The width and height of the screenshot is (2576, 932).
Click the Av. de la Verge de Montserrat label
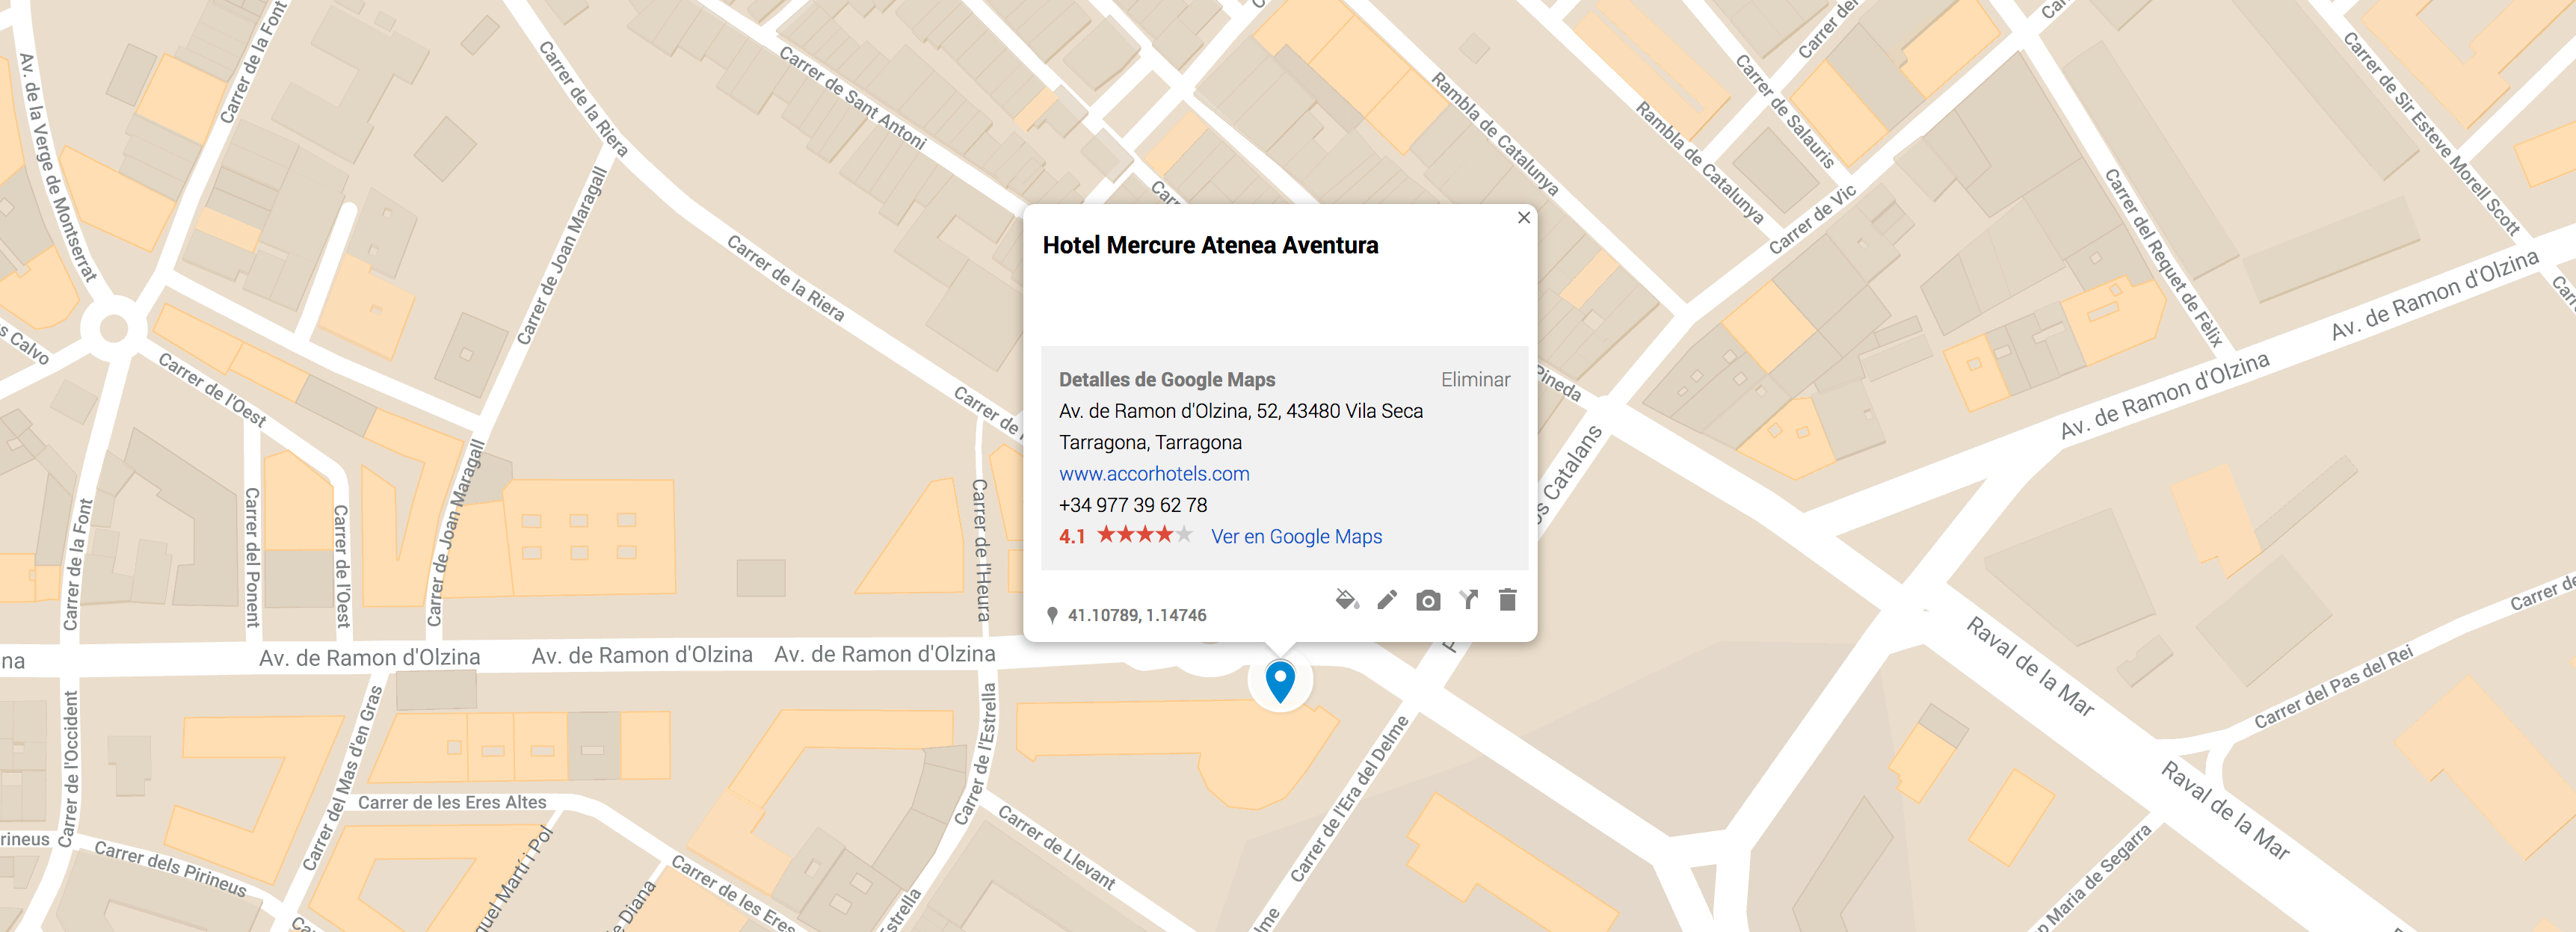click(57, 167)
